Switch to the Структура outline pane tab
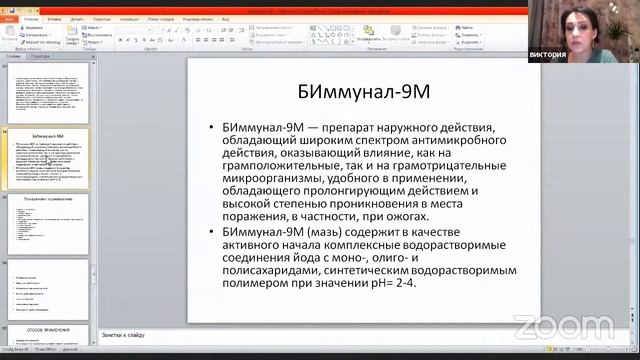Screen dimensions: 640x360 tap(40, 56)
